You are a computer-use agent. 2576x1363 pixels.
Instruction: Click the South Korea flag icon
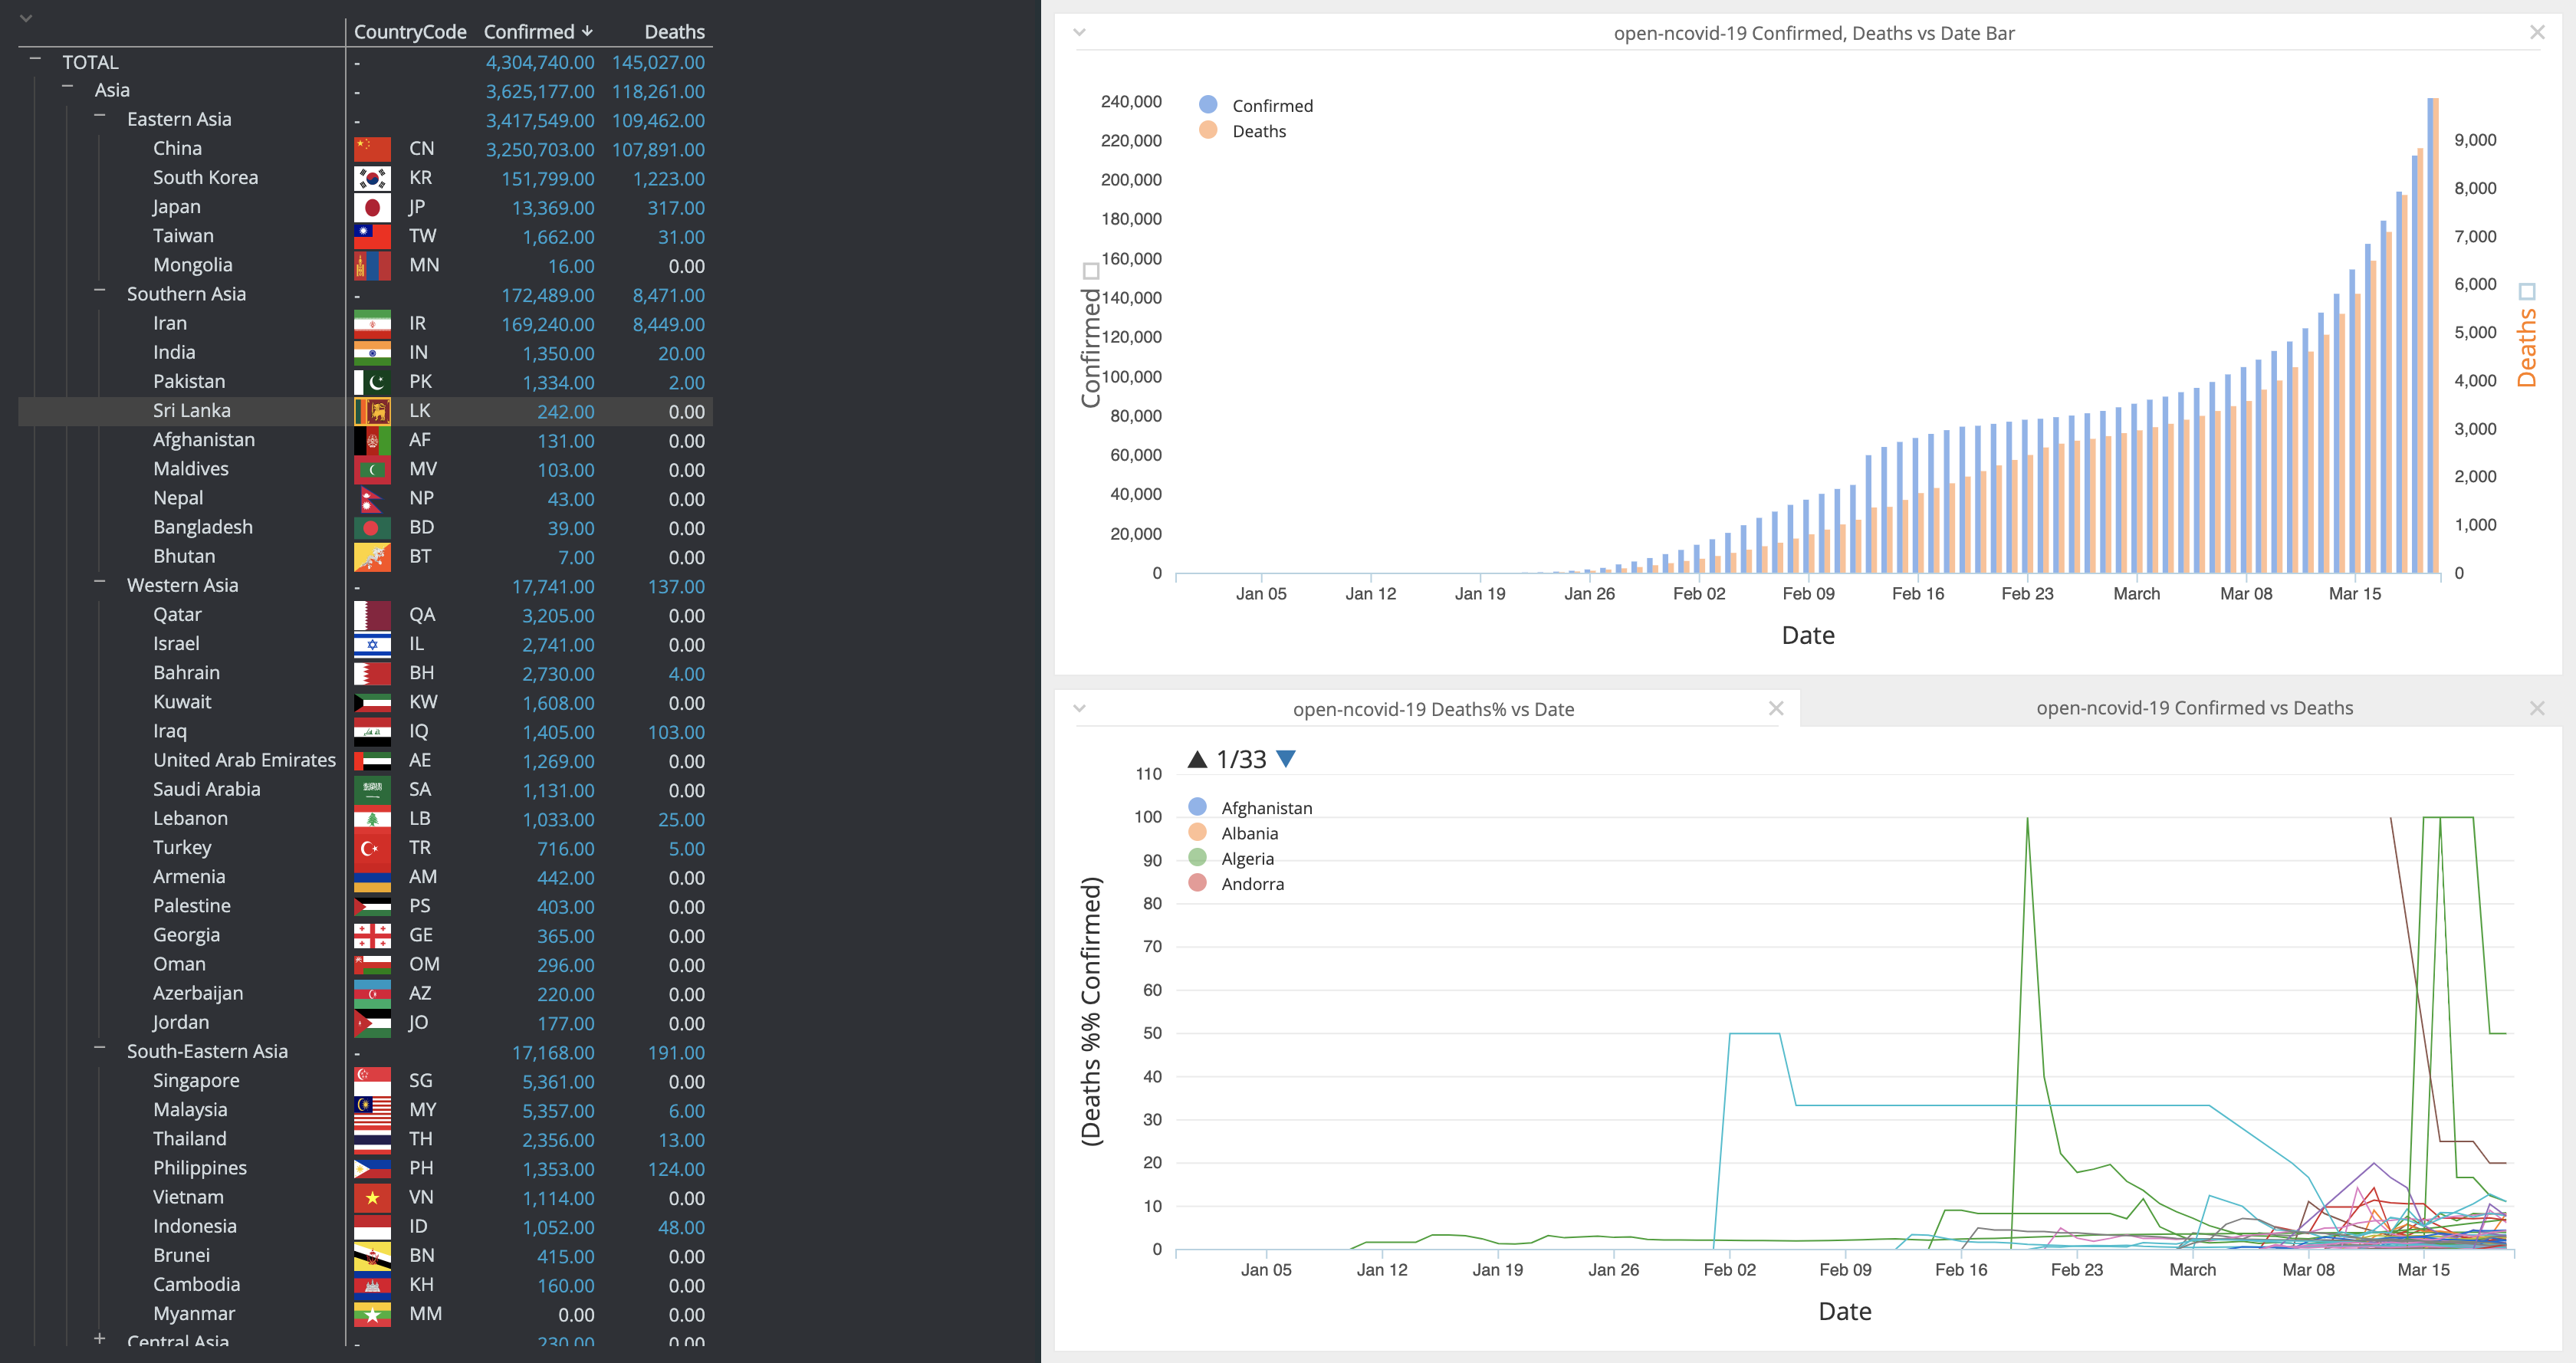click(x=372, y=178)
